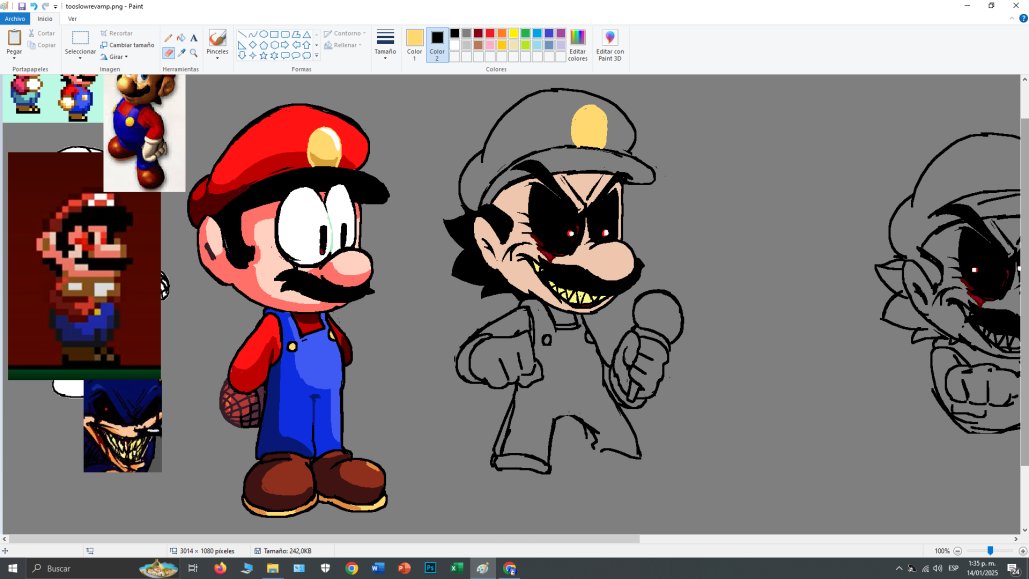
Task: Click the Copiar button
Action: click(41, 45)
